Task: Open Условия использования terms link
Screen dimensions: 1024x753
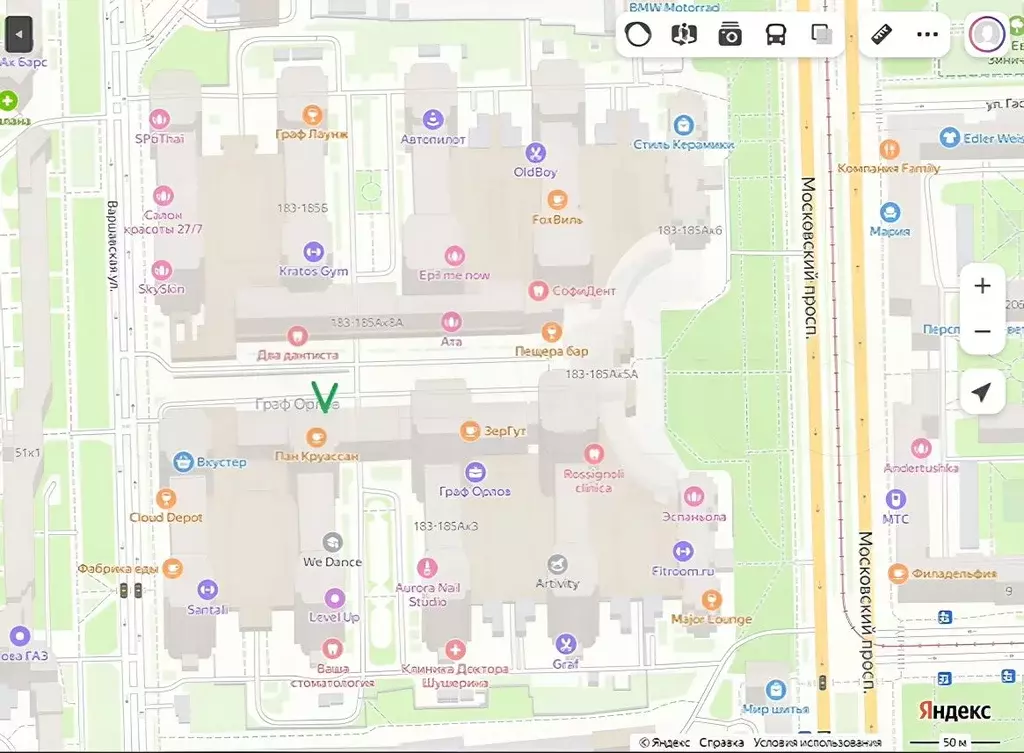Action: point(817,743)
